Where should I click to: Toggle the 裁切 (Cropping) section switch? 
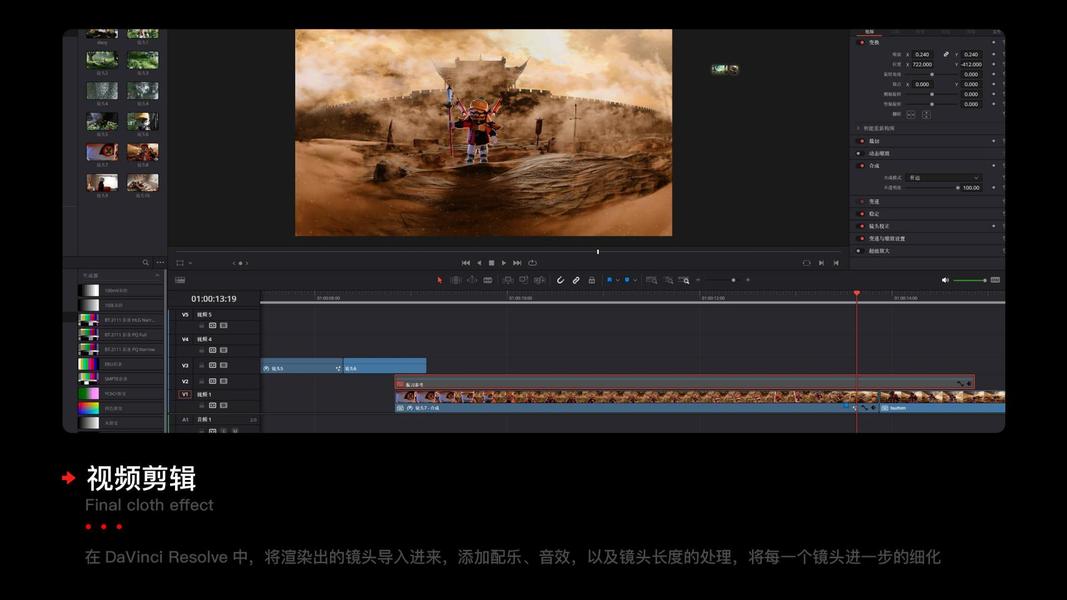(862, 141)
